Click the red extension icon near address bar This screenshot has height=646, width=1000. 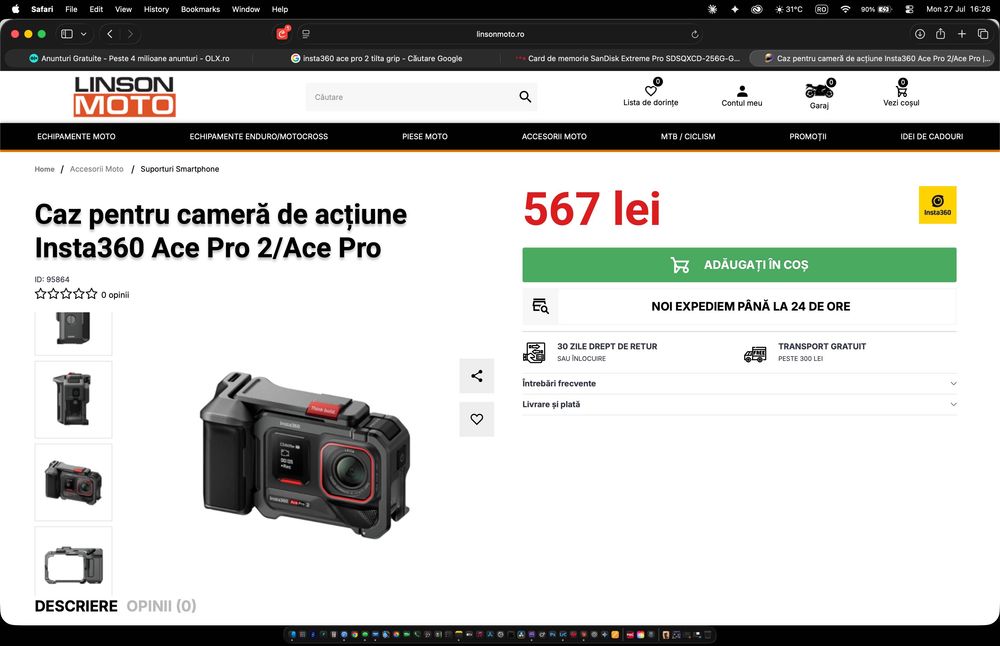coord(282,33)
